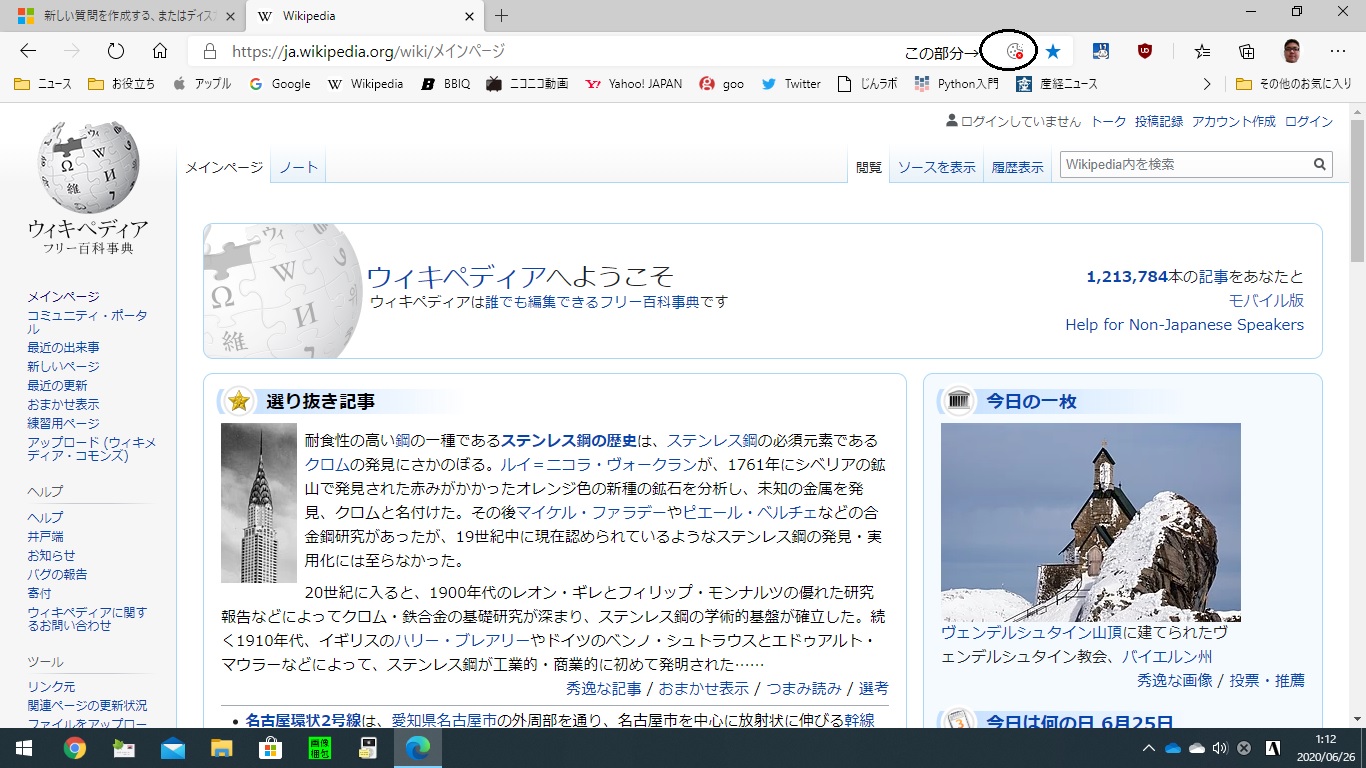The width and height of the screenshot is (1366, 768).
Task: View site info via the lock icon
Action: click(x=209, y=51)
